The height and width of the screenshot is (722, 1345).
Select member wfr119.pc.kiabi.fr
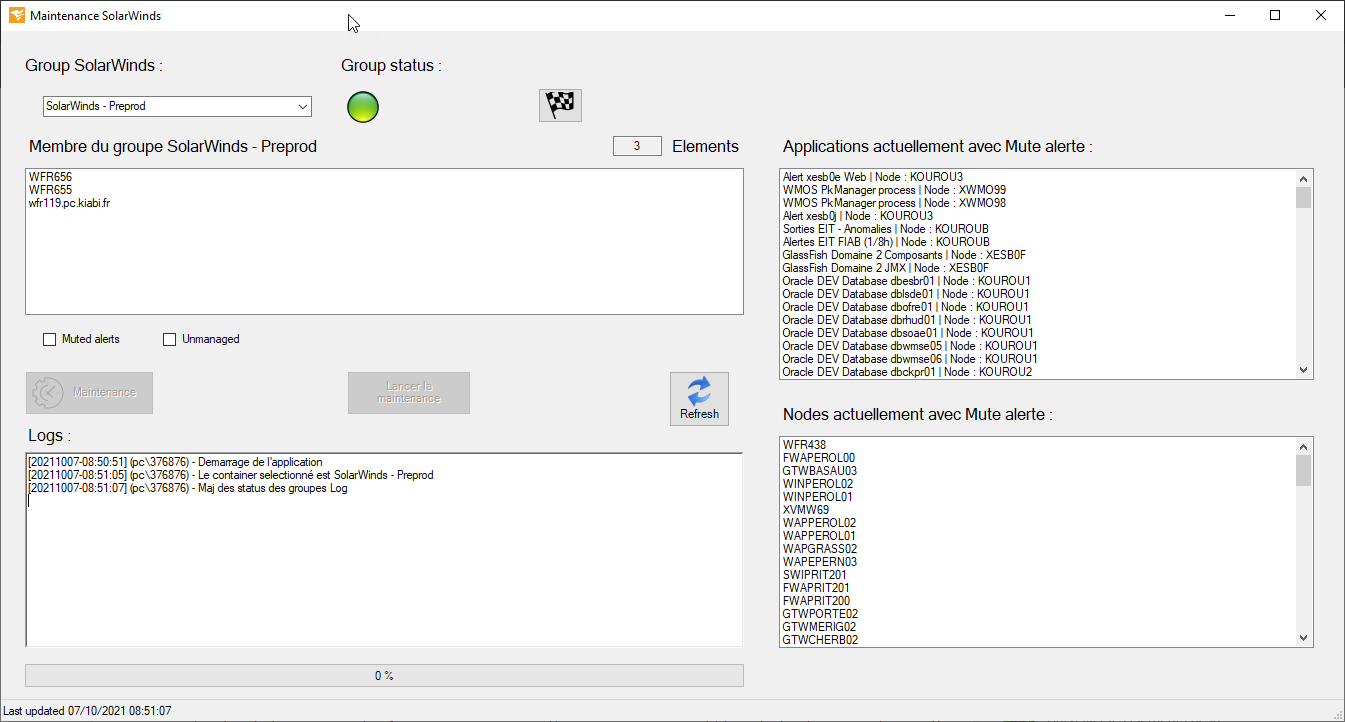point(70,203)
